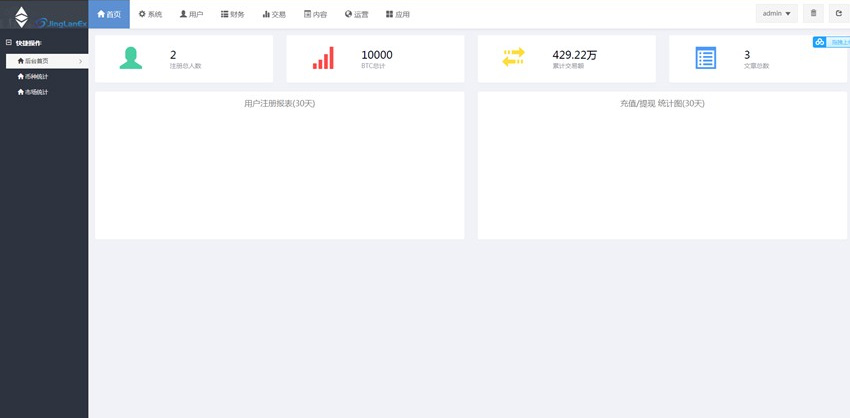Open the 财务 finance menu
Viewport: 850px width, 418px height.
click(x=233, y=14)
